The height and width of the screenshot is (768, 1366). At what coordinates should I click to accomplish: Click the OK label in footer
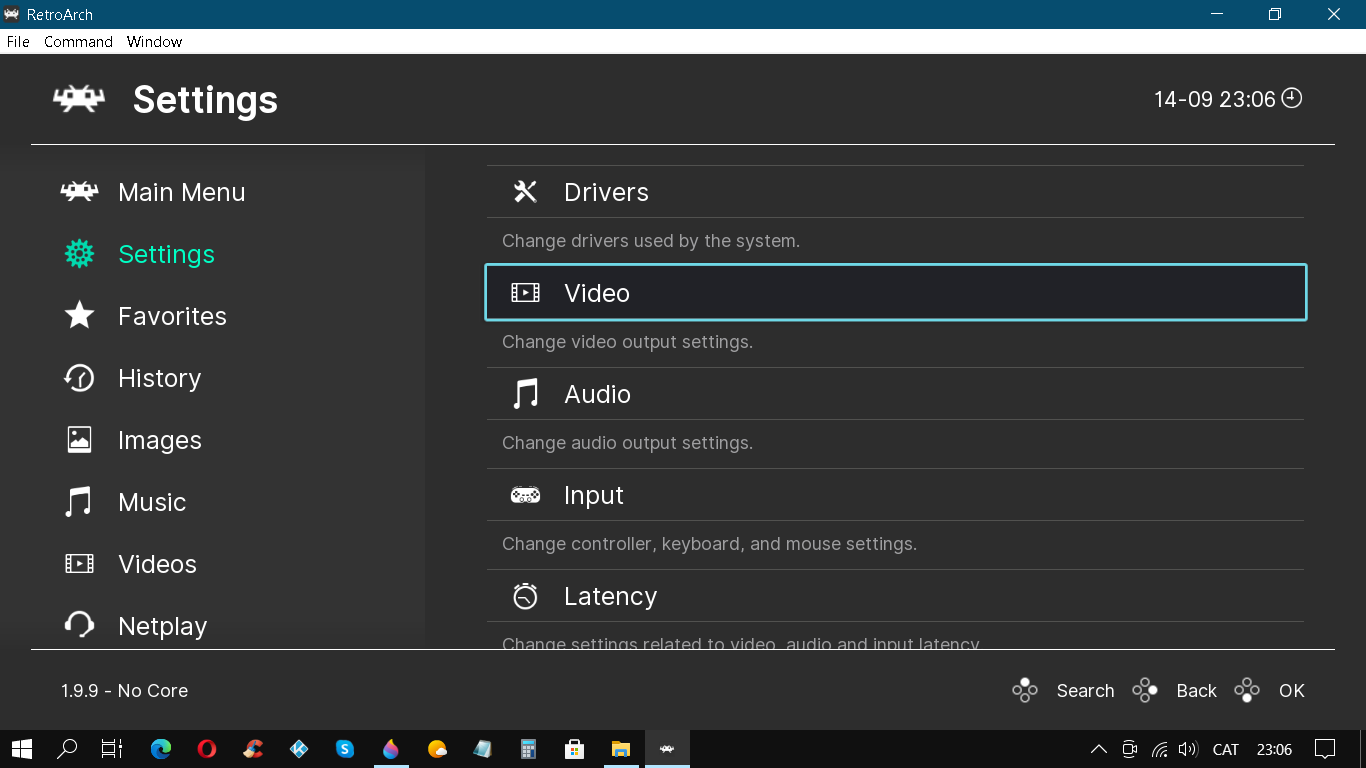(1292, 690)
